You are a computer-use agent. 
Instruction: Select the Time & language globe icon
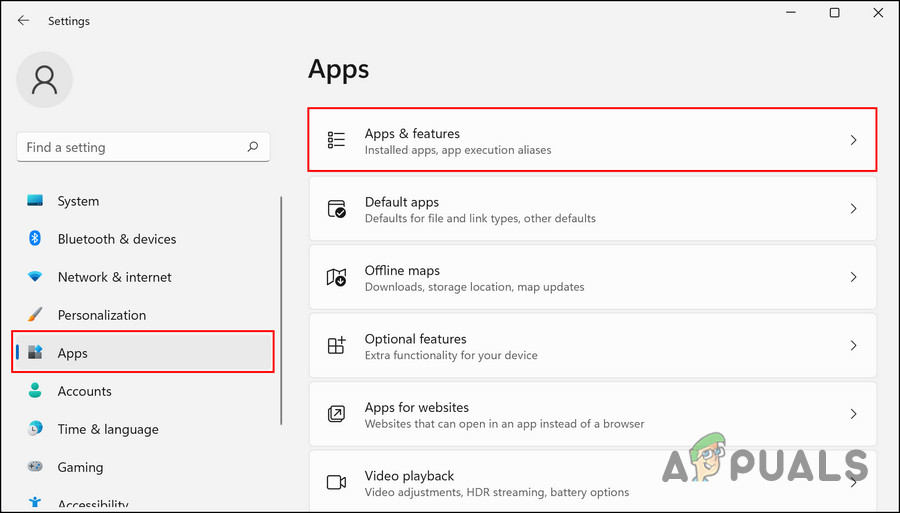pos(35,428)
